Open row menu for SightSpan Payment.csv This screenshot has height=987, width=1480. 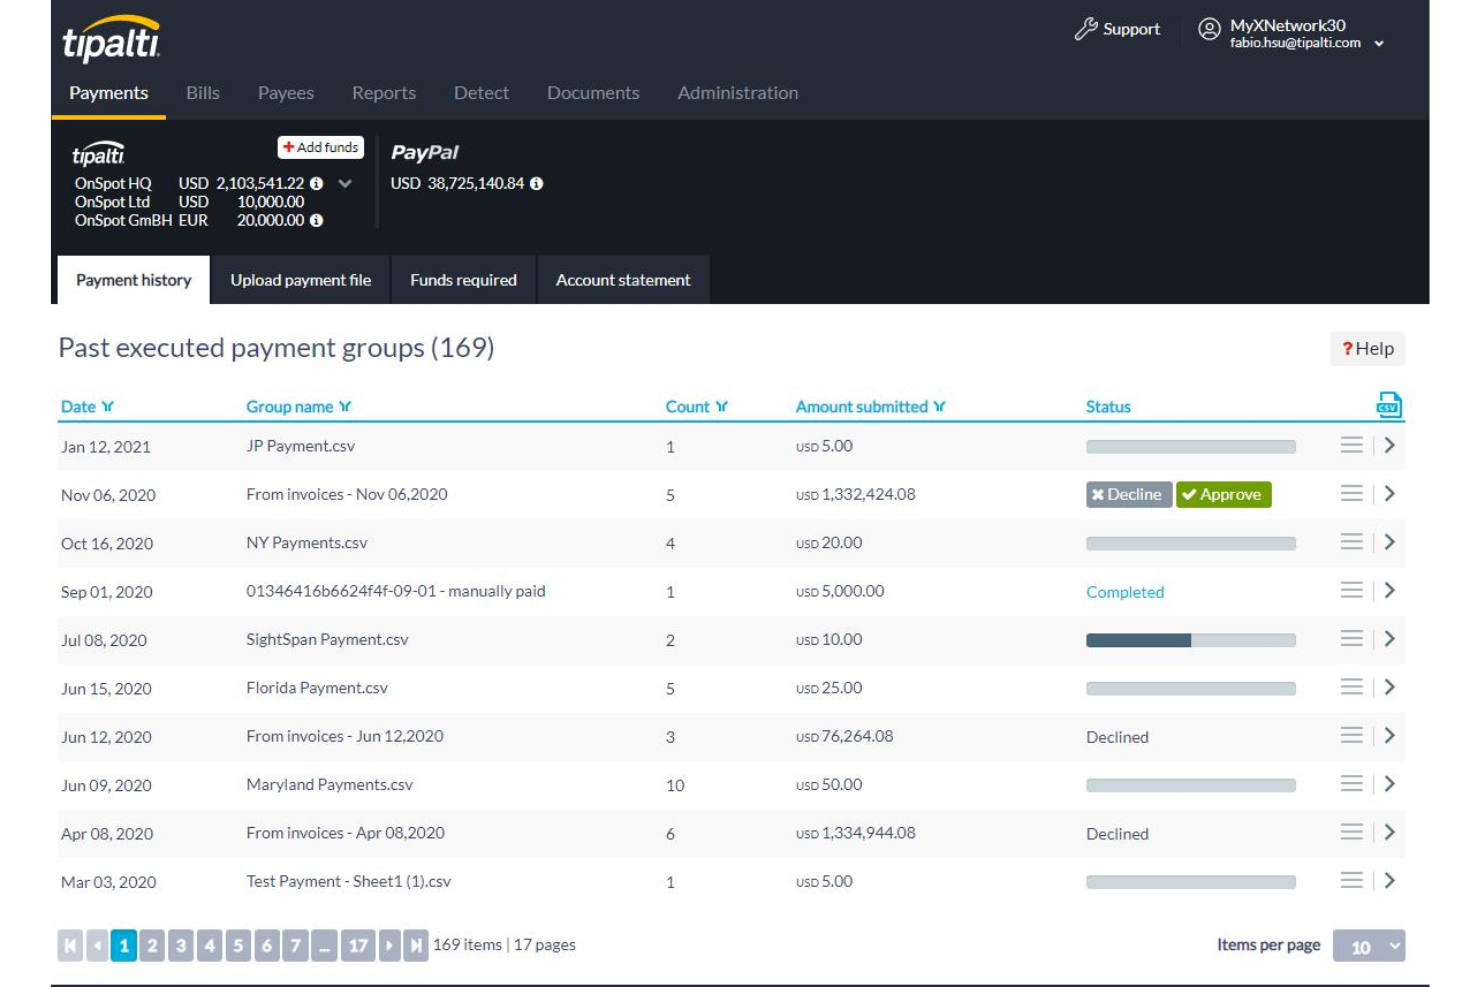coord(1351,638)
